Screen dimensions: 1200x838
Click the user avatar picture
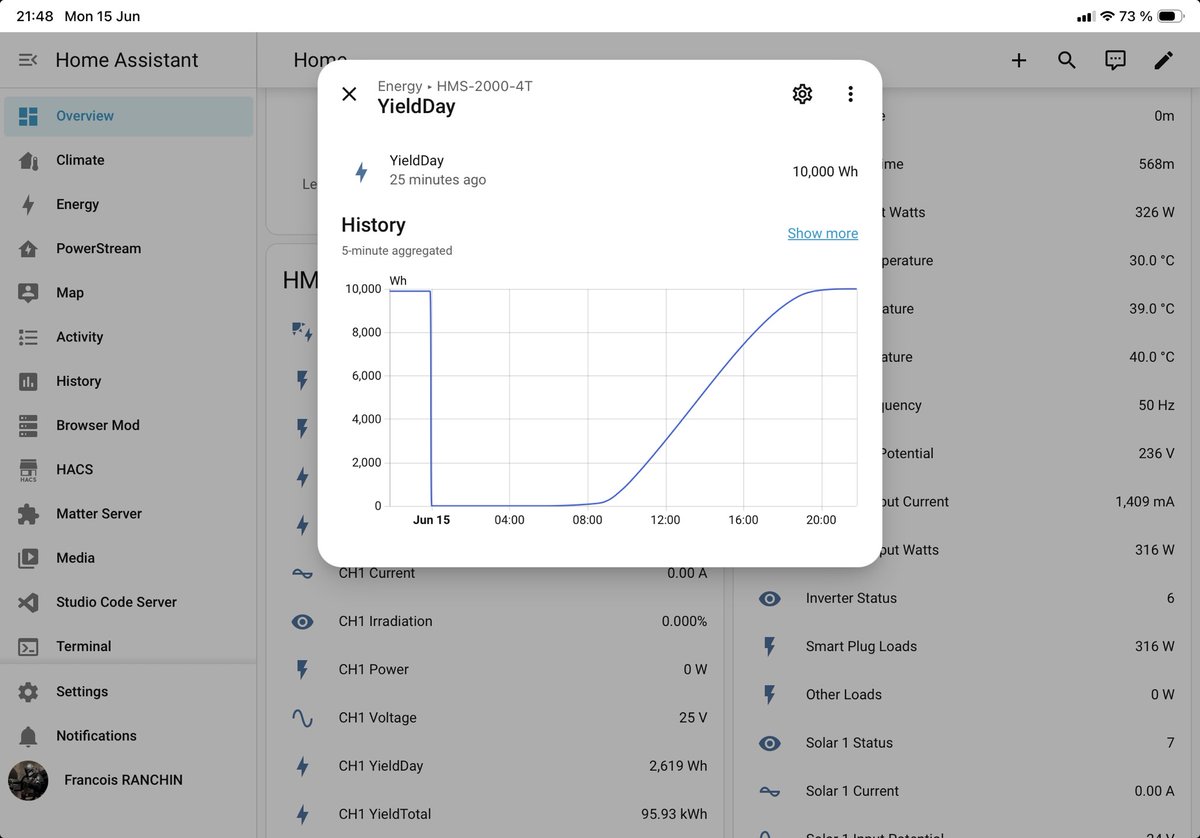pos(28,780)
